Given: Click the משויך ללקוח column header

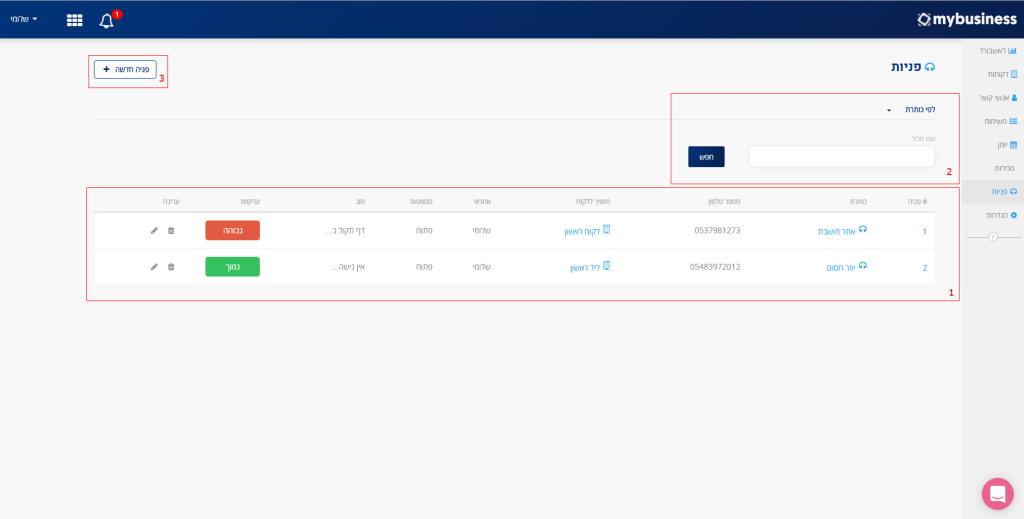Looking at the screenshot, I should (x=592, y=202).
